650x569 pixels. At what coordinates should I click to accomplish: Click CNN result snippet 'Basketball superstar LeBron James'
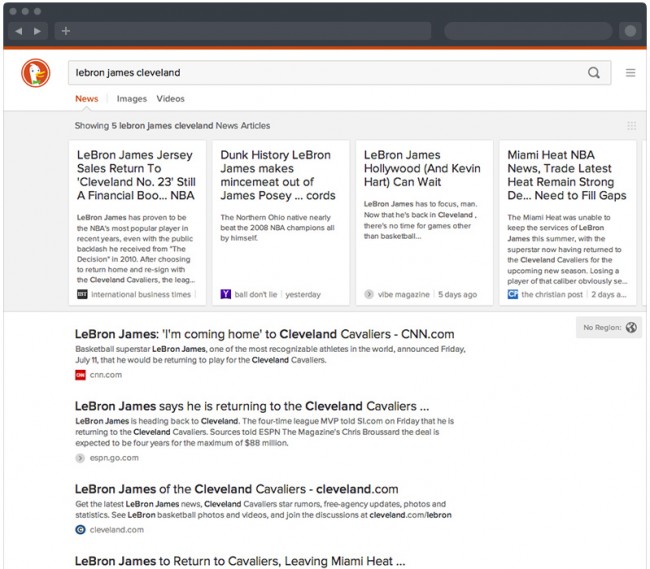point(270,354)
